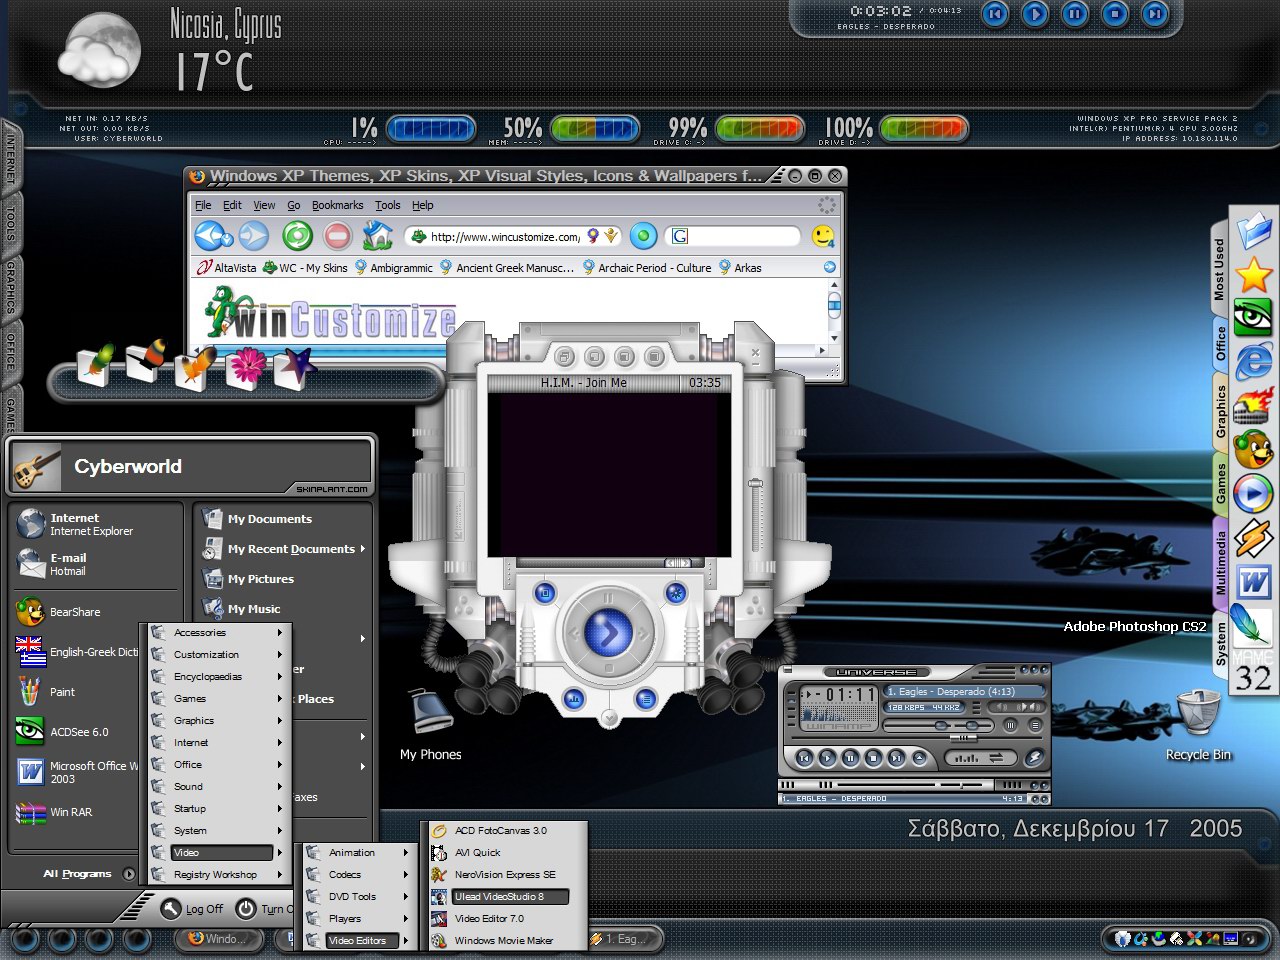
Task: Open the Ambigrammic bookmark
Action: [393, 268]
